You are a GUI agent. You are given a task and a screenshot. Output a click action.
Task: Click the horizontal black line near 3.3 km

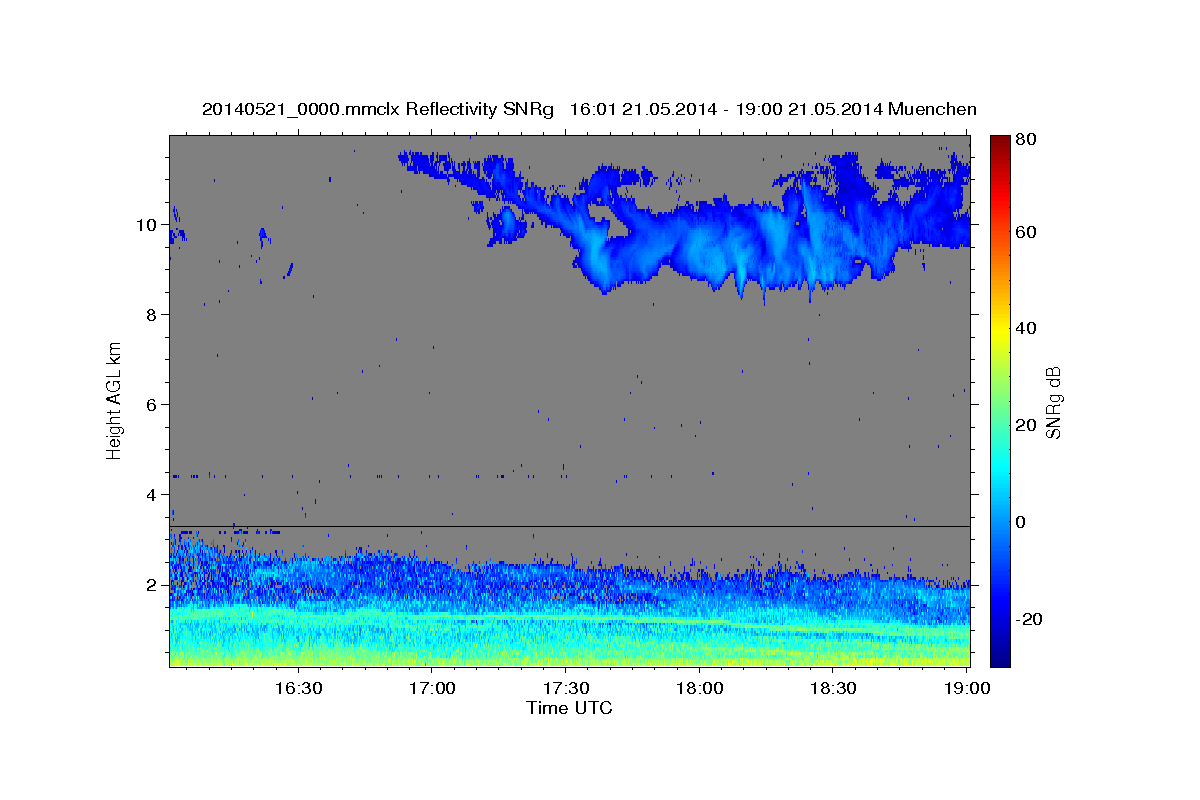(x=570, y=526)
